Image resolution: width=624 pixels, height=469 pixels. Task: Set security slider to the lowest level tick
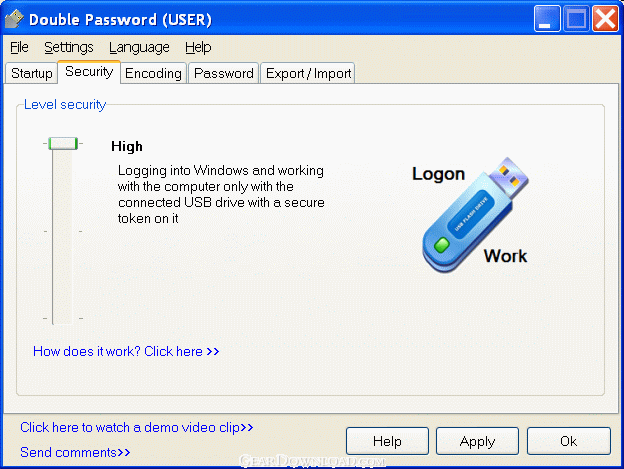[63, 318]
